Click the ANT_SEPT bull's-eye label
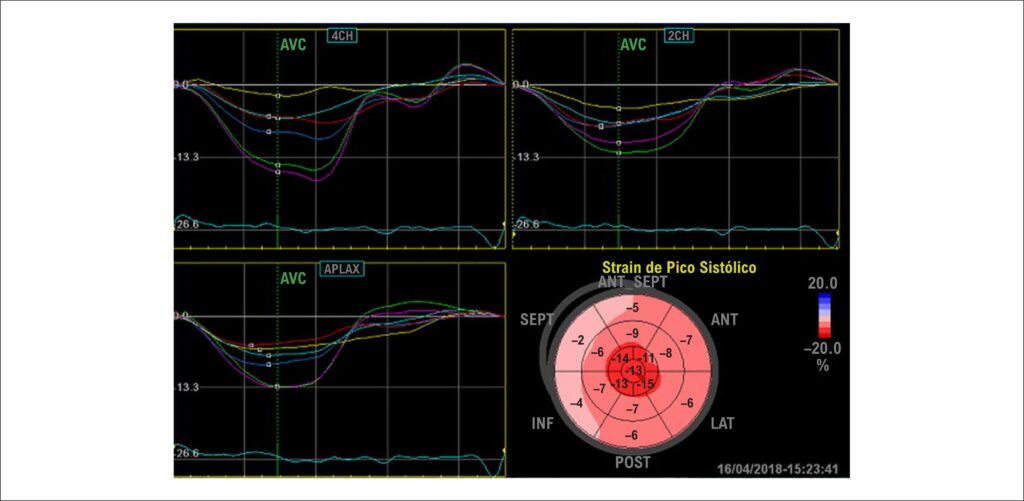The width and height of the screenshot is (1024, 501). pos(632,282)
